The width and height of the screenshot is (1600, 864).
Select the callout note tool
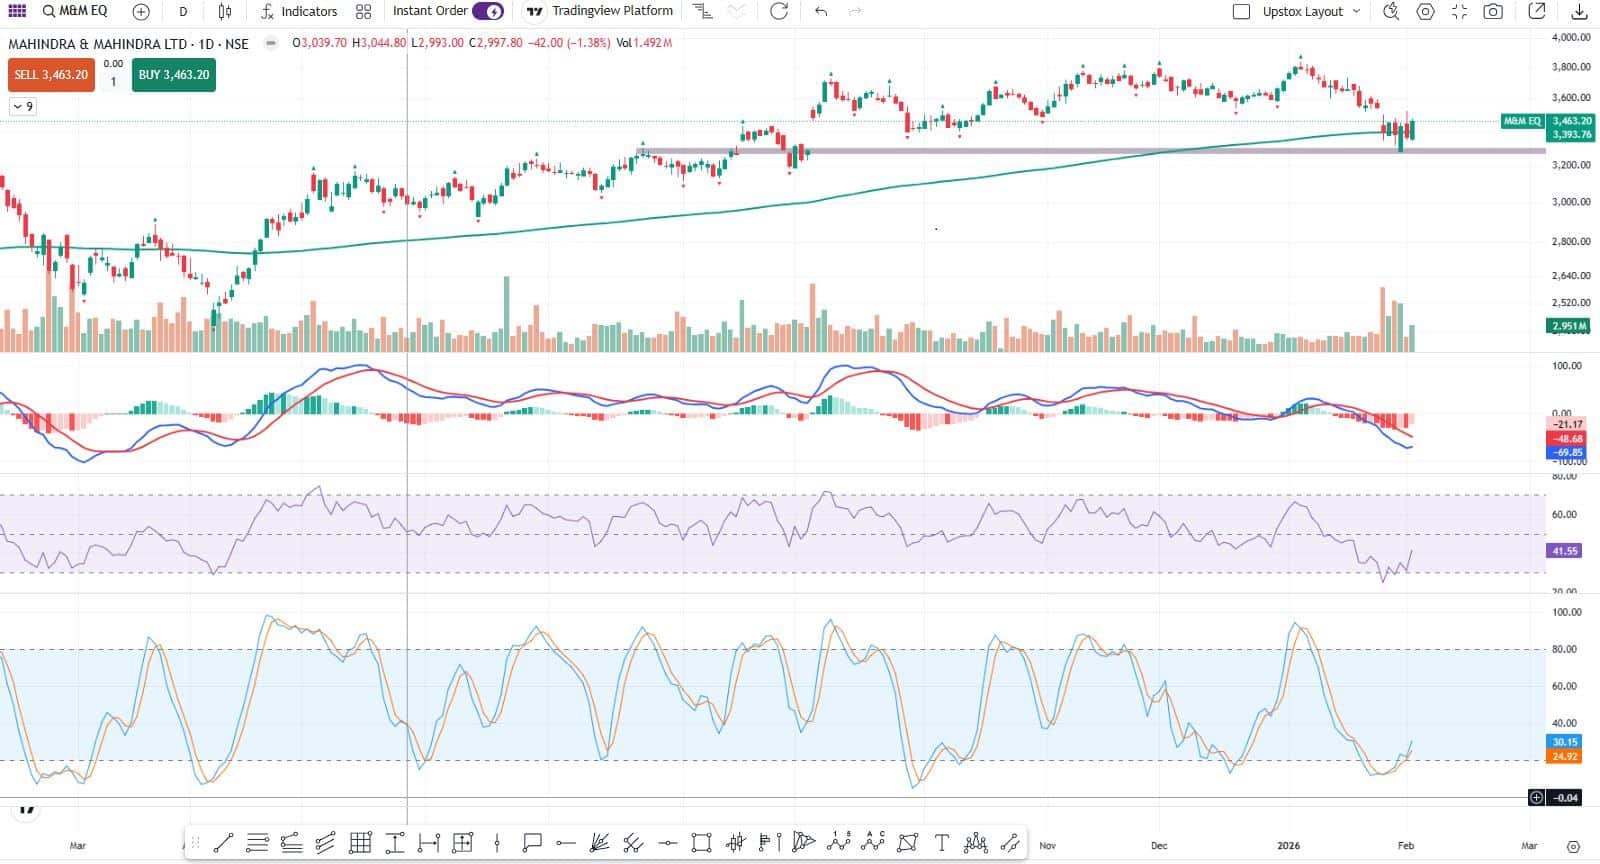coord(531,843)
